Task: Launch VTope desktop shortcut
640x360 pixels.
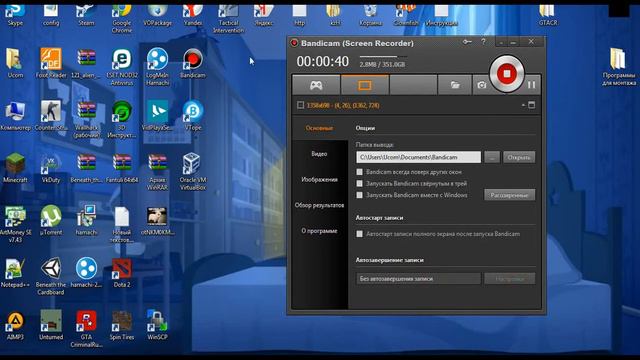Action: (x=193, y=116)
